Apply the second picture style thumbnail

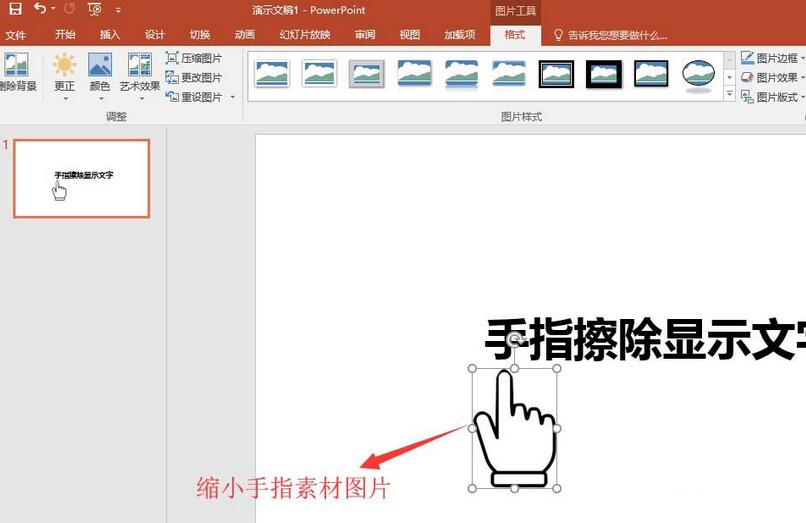[319, 74]
